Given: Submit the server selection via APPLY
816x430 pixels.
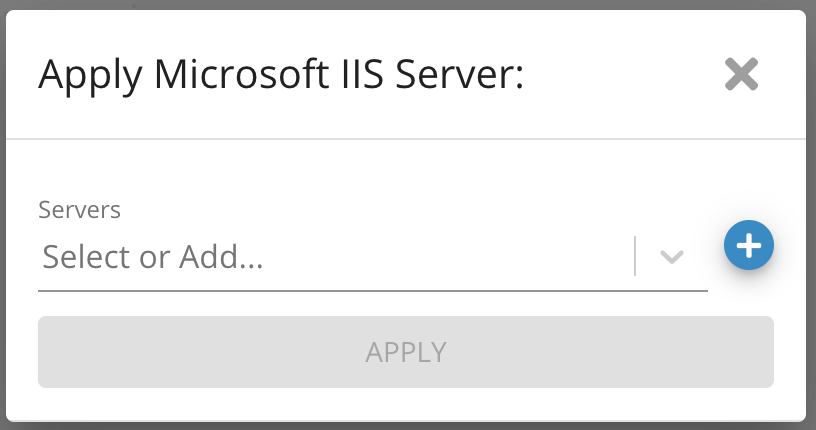Looking at the screenshot, I should (x=405, y=352).
